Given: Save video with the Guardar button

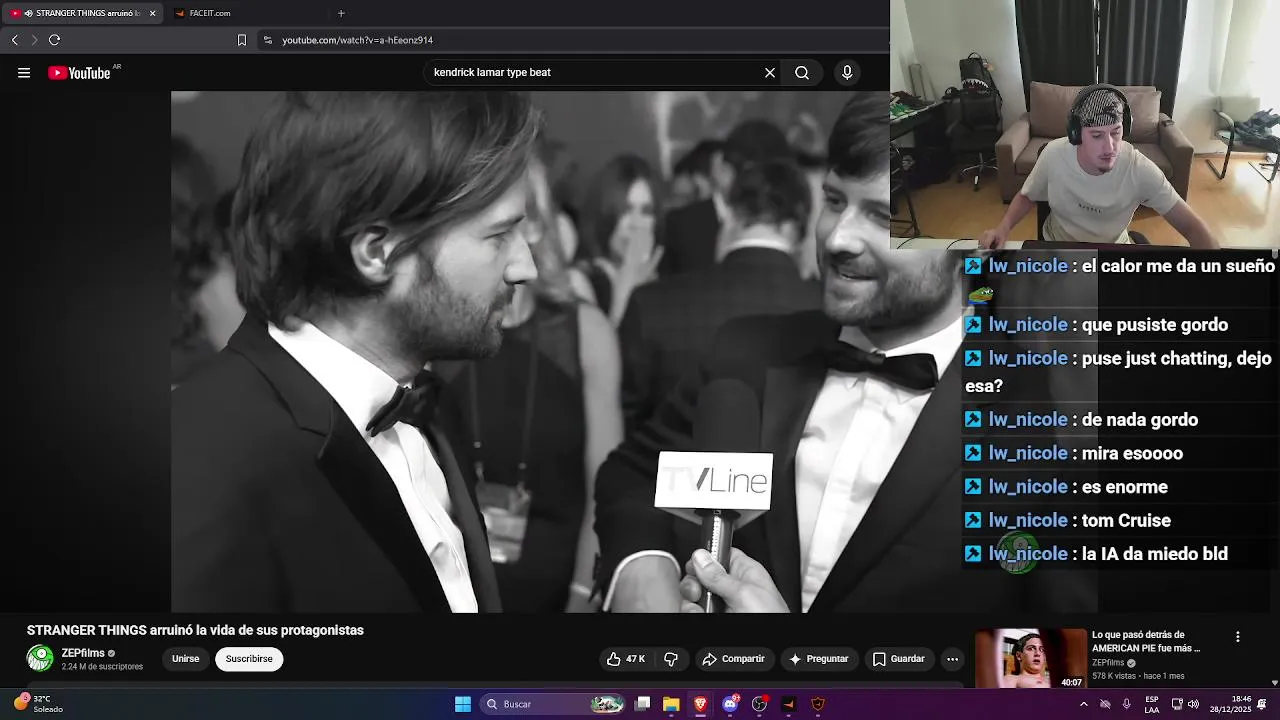Looking at the screenshot, I should coord(898,659).
